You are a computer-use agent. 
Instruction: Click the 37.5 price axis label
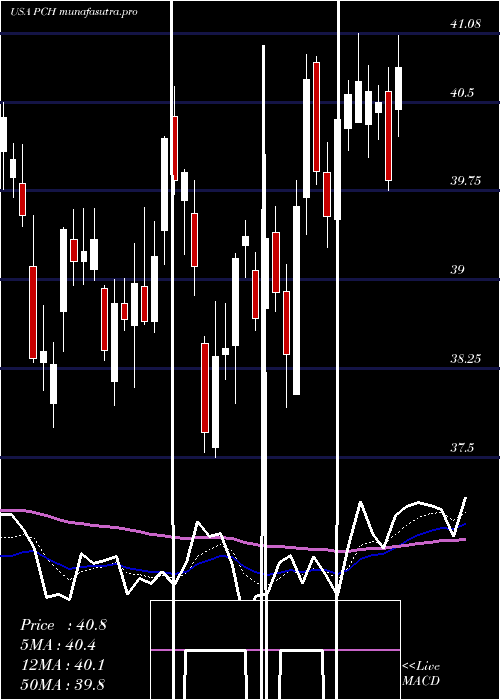[462, 447]
